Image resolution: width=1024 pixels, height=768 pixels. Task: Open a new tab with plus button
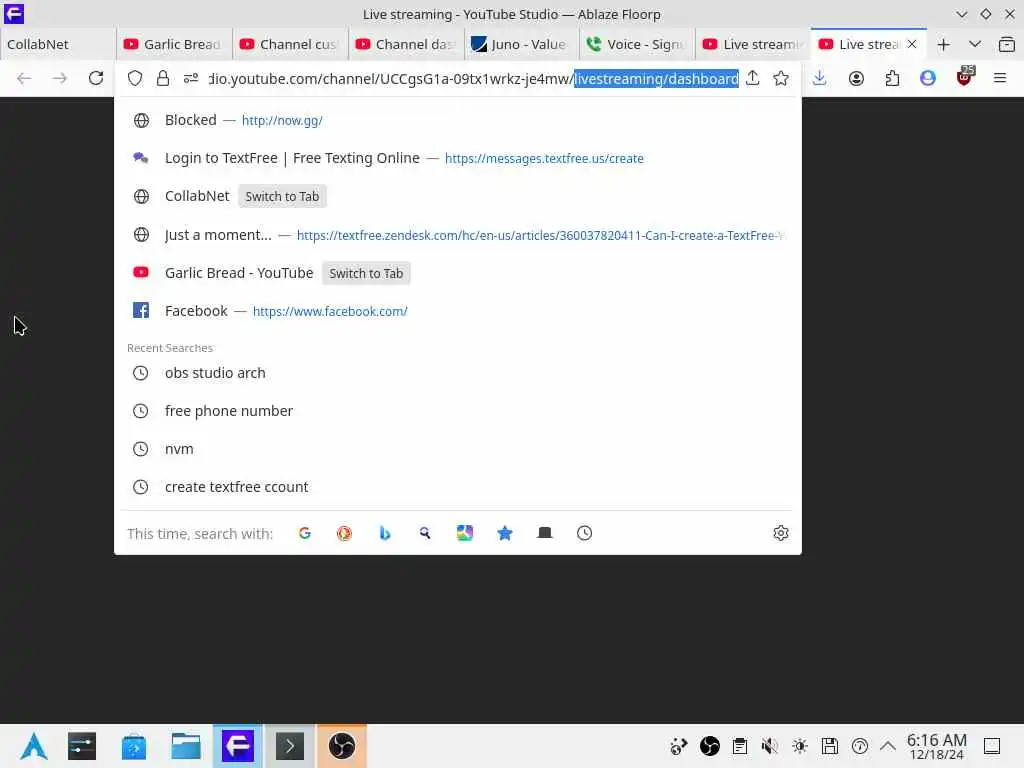943,44
